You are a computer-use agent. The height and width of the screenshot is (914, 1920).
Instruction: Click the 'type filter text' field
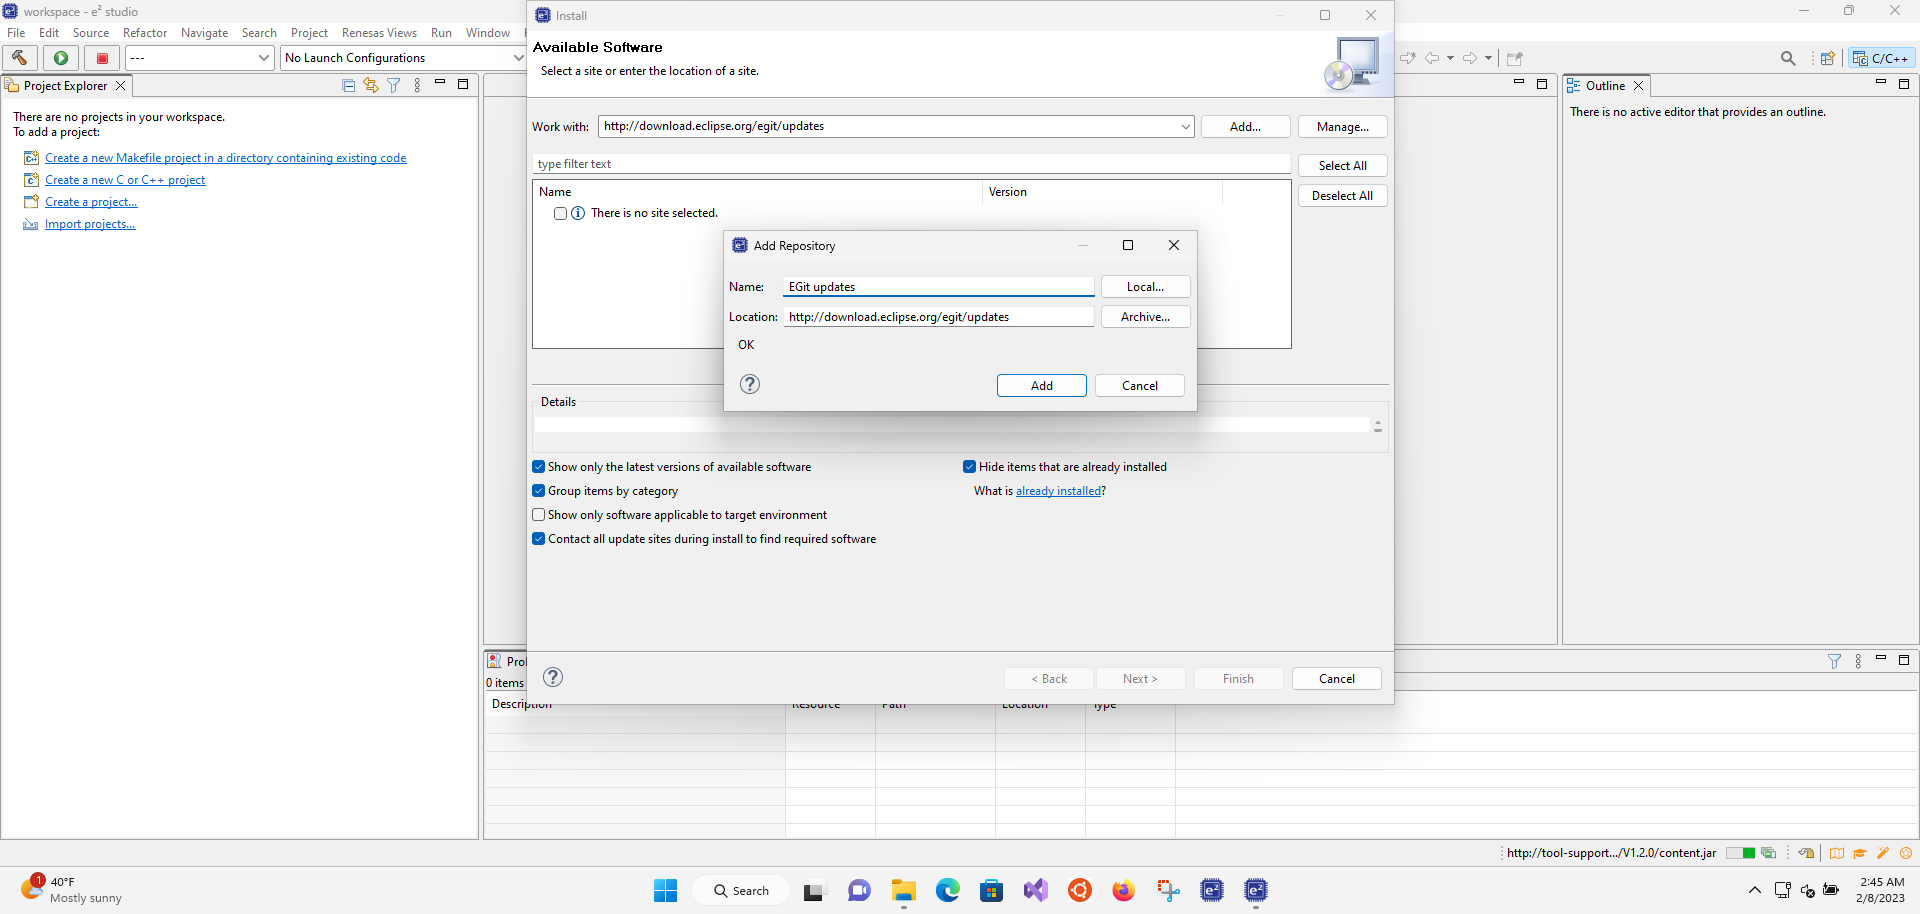pos(911,164)
